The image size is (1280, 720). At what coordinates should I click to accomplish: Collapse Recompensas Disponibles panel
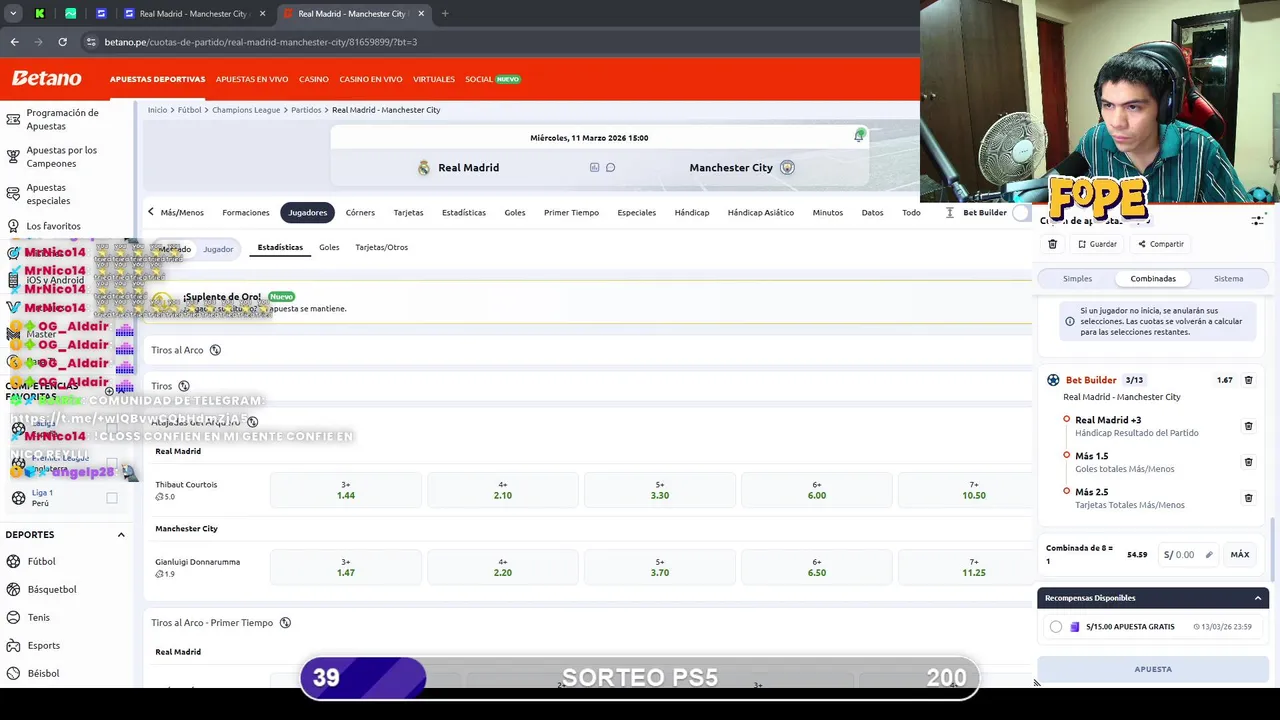(1258, 598)
